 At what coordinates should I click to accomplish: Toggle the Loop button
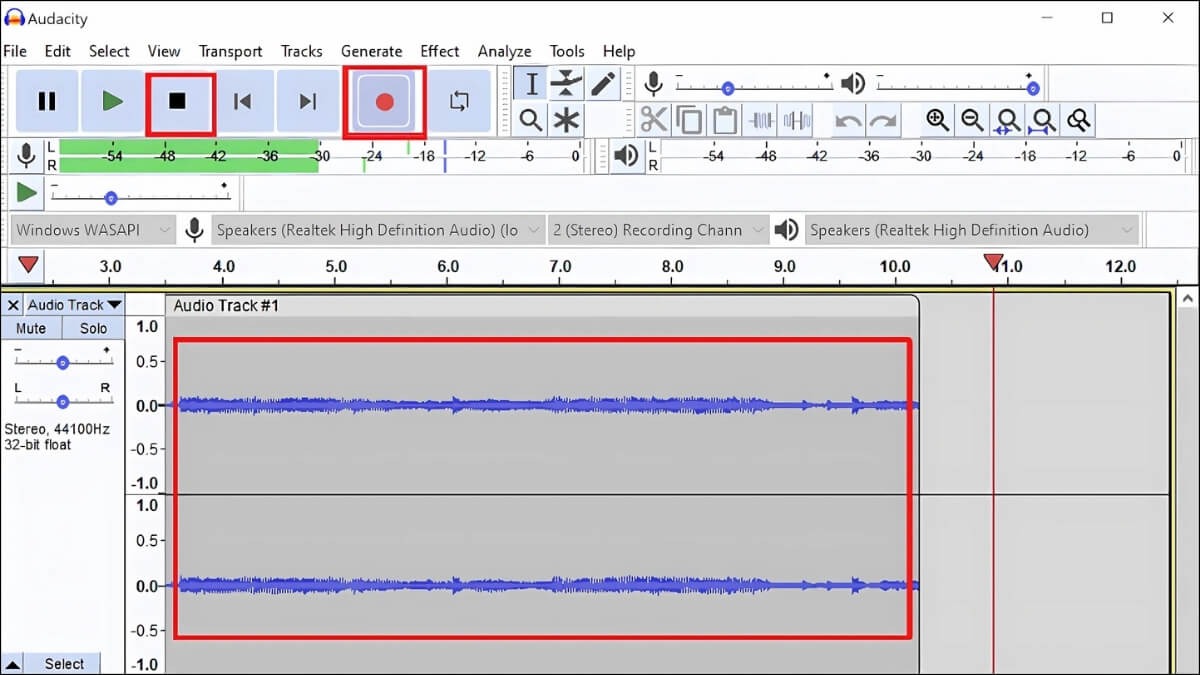(459, 101)
